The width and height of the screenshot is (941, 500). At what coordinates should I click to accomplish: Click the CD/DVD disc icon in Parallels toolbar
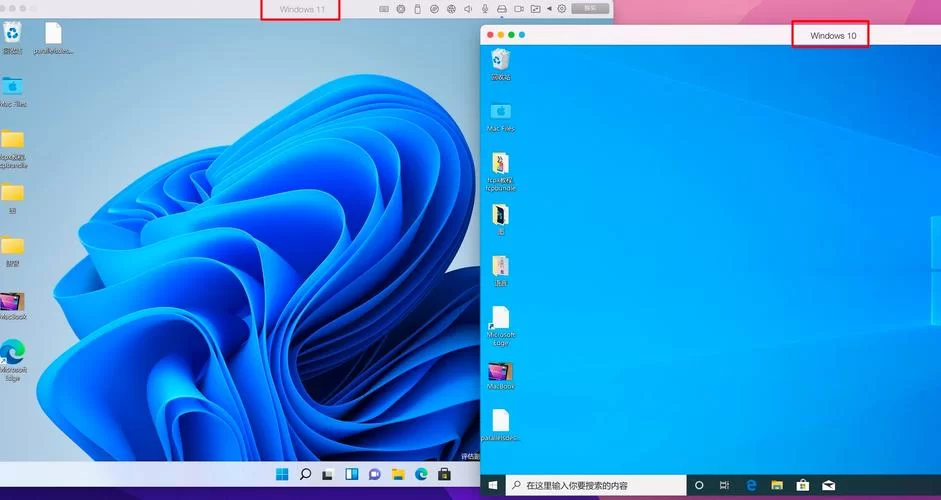click(x=434, y=9)
